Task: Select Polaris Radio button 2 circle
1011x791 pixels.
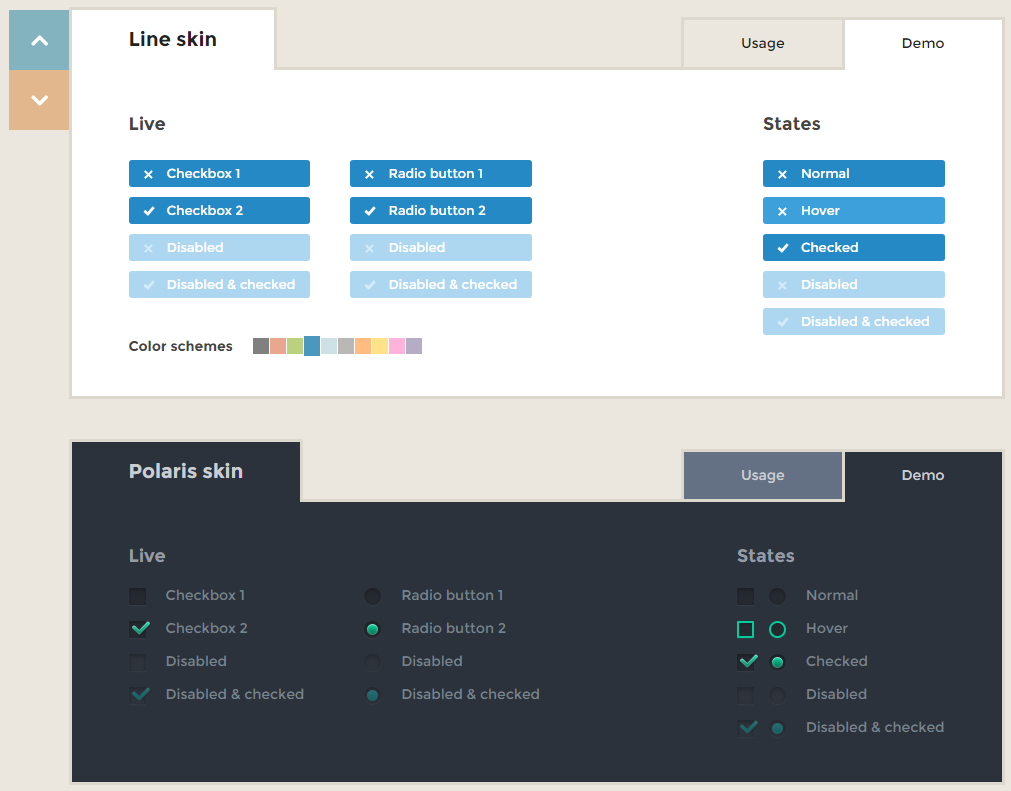Action: (373, 629)
